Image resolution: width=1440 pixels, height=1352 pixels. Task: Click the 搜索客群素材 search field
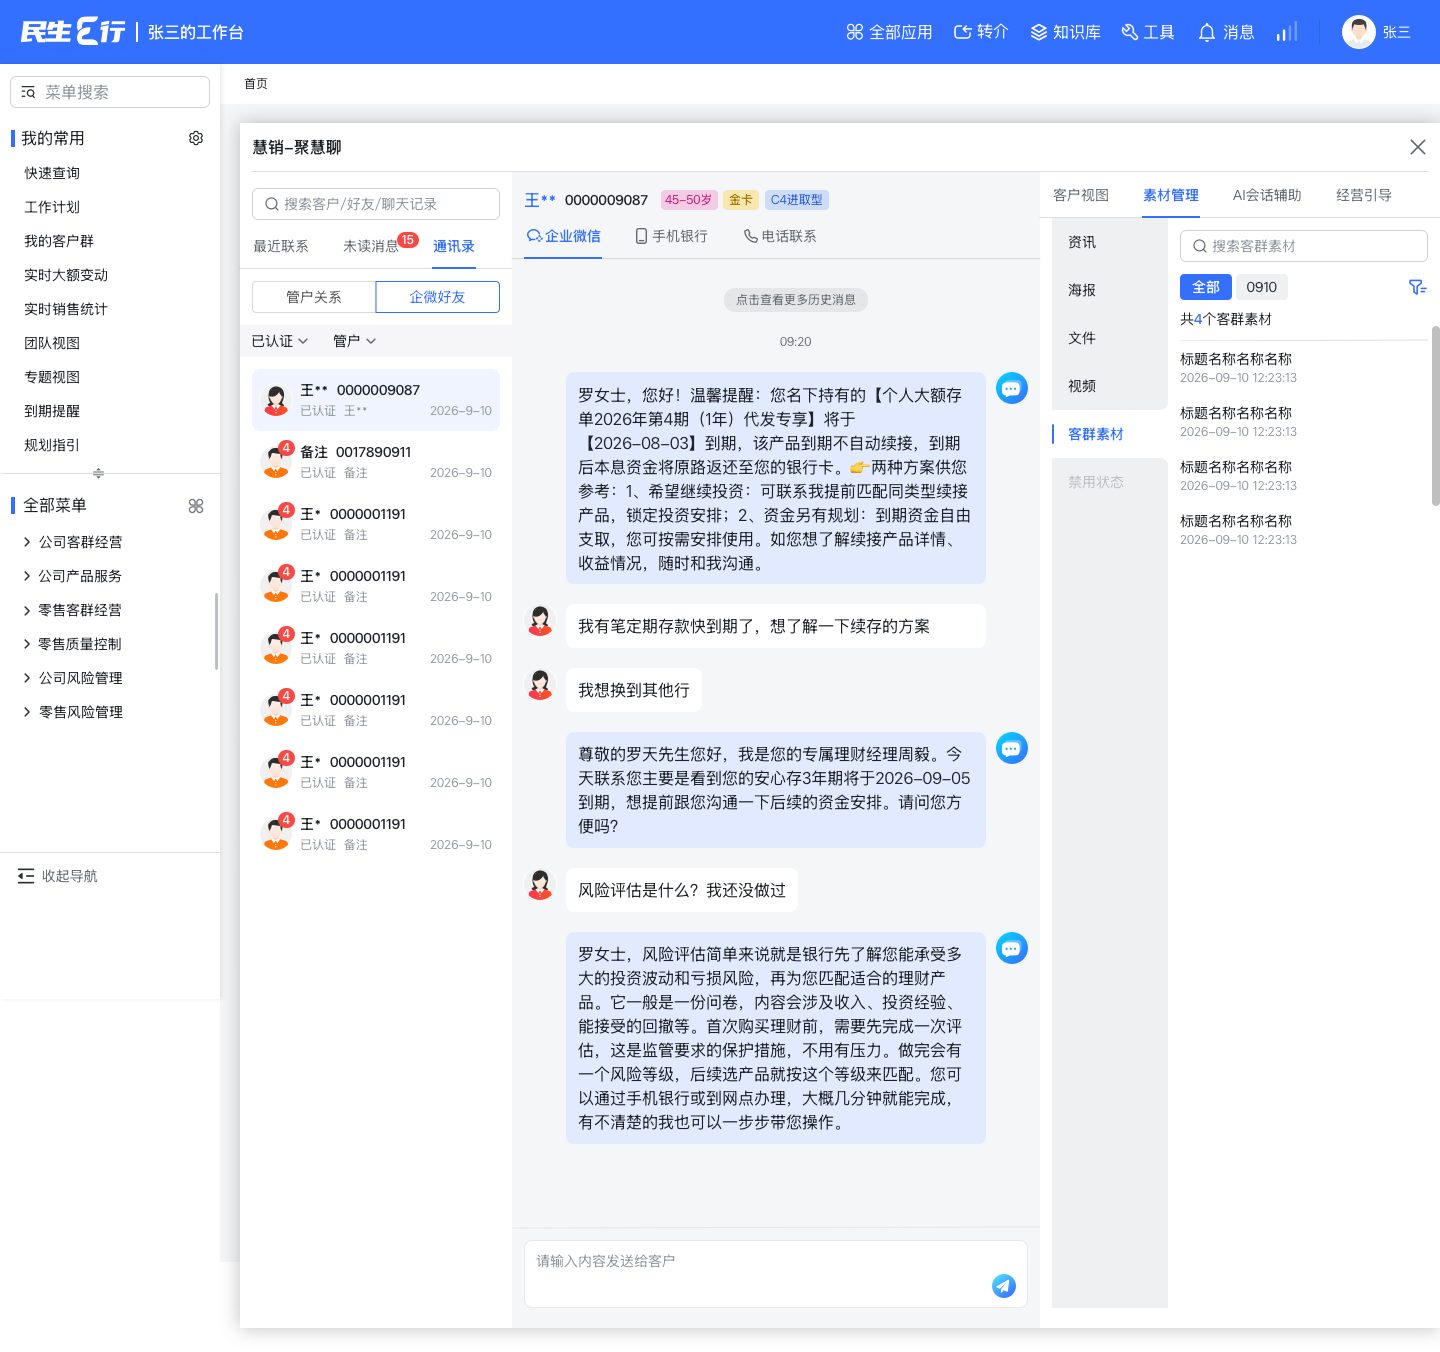pyautogui.click(x=1304, y=246)
